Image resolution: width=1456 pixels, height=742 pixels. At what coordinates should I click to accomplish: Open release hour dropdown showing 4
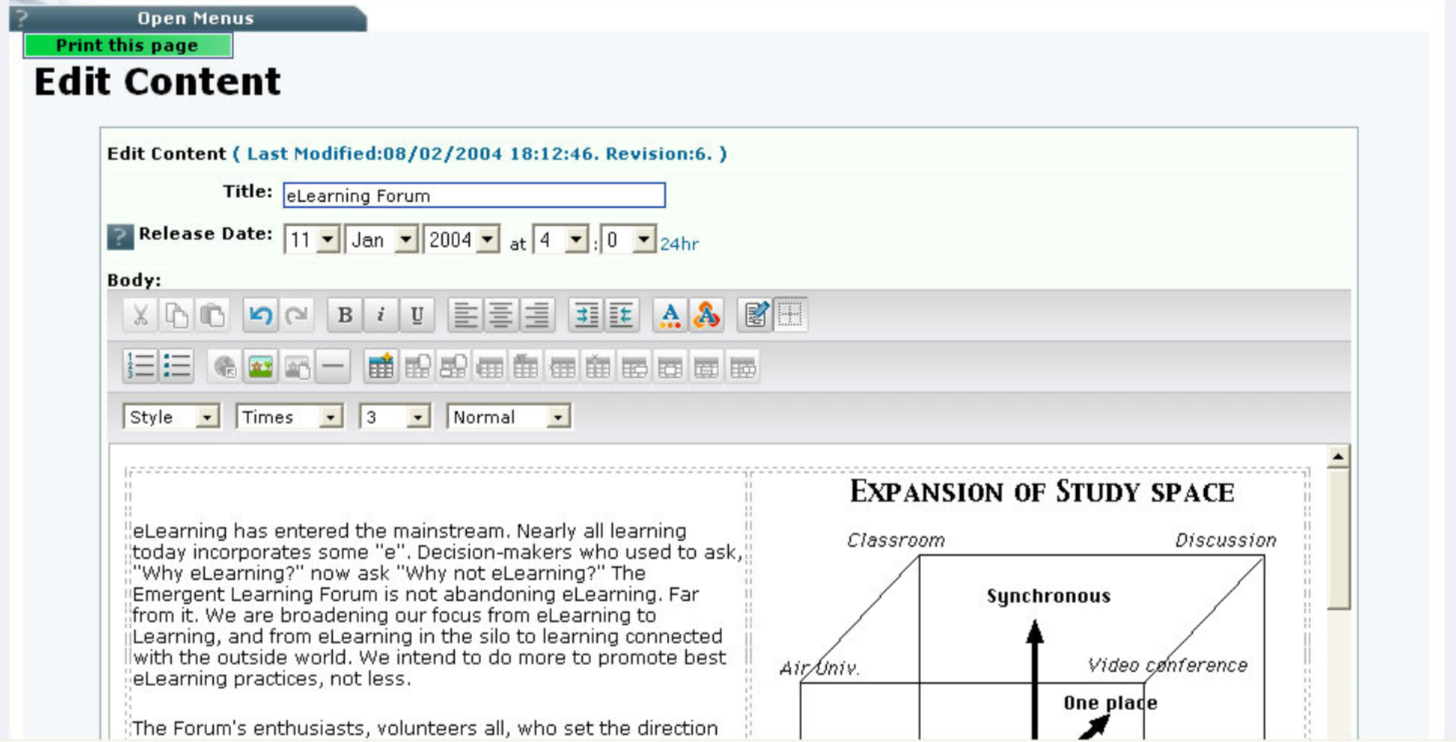560,240
